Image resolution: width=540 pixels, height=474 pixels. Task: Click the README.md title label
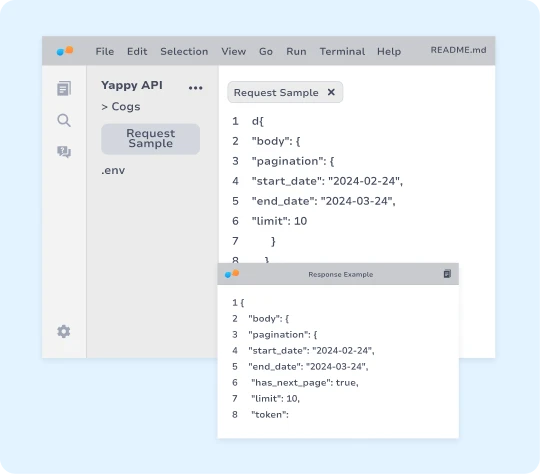click(458, 50)
